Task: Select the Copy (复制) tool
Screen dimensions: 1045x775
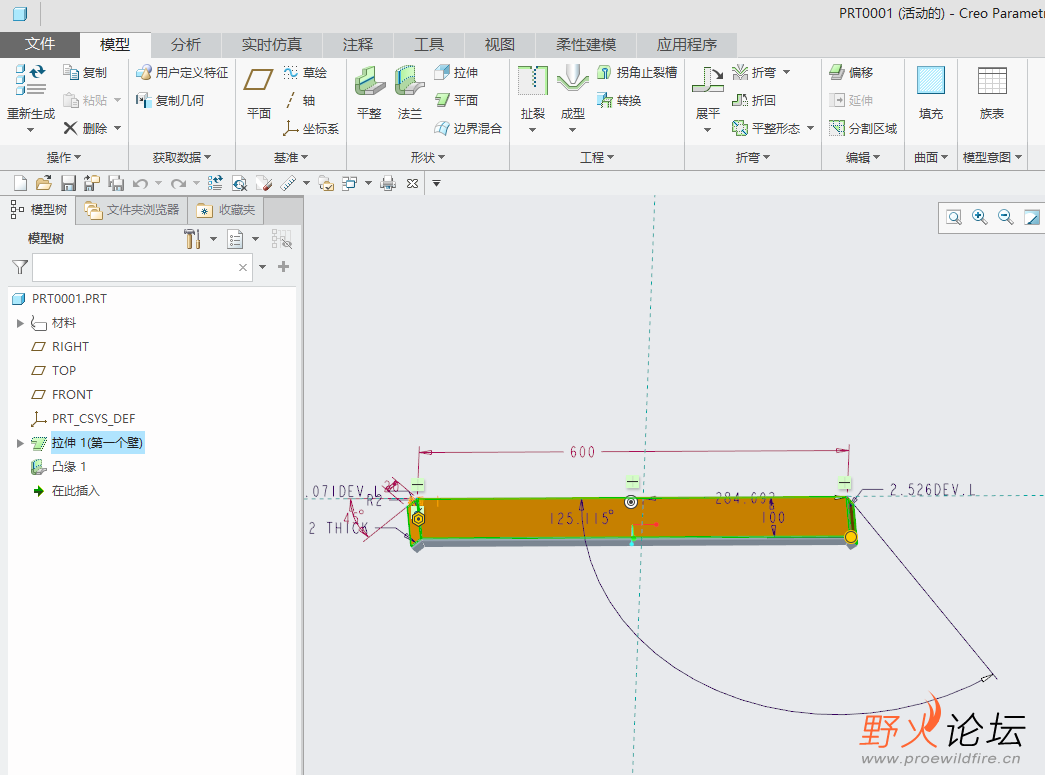Action: (85, 72)
